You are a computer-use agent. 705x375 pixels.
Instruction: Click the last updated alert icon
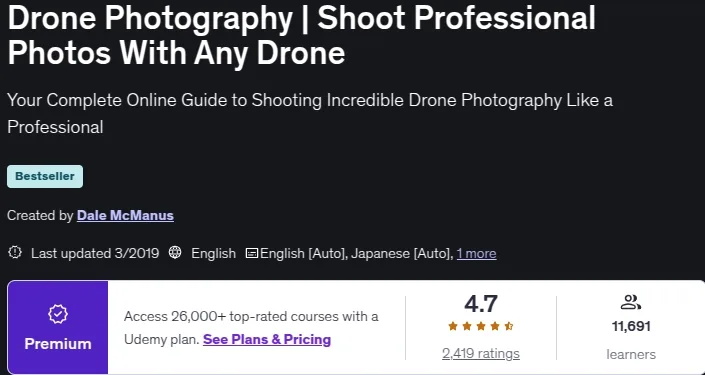15,252
